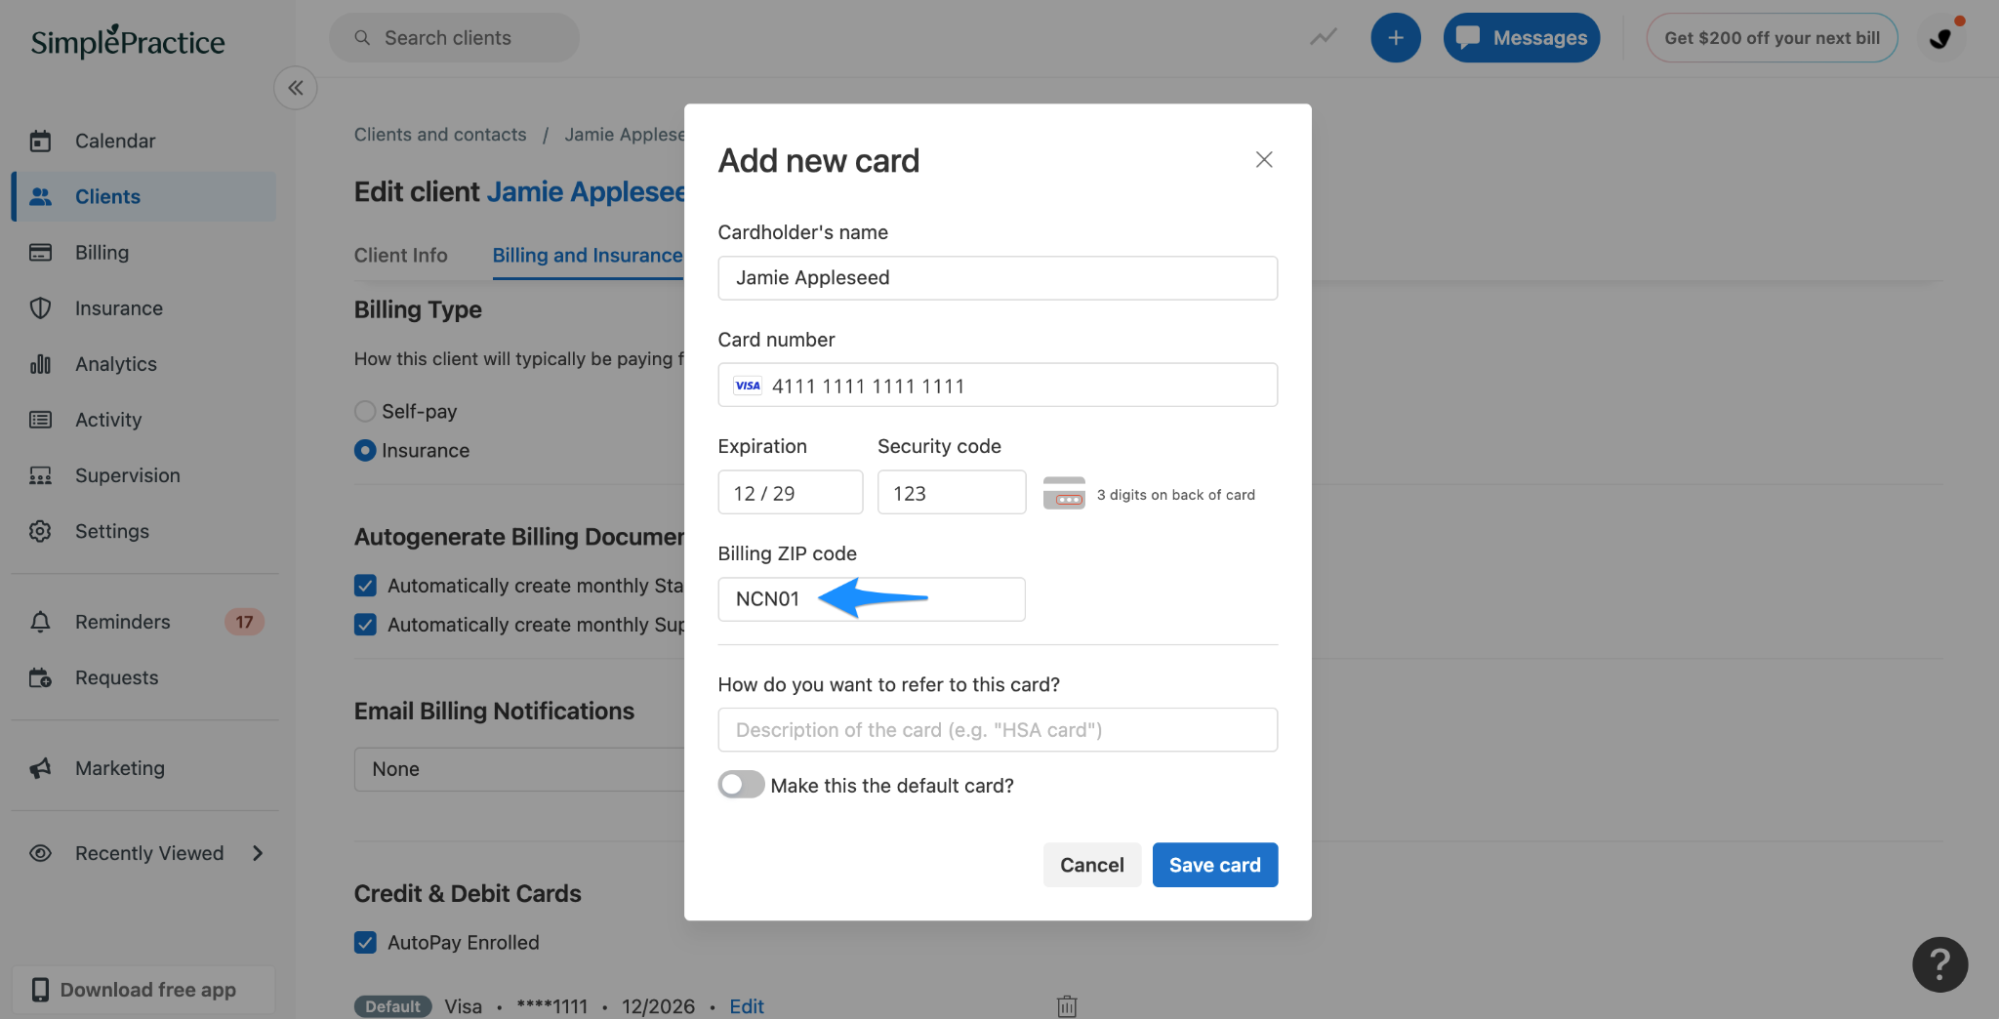Image resolution: width=1999 pixels, height=1020 pixels.
Task: Open the Marketing megaphone icon
Action: (x=40, y=768)
